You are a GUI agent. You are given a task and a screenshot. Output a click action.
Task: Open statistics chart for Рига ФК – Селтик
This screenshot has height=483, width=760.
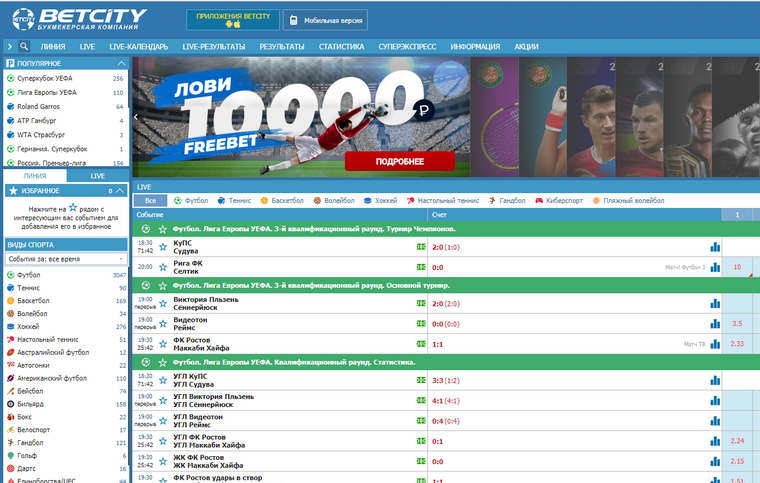pyautogui.click(x=715, y=267)
